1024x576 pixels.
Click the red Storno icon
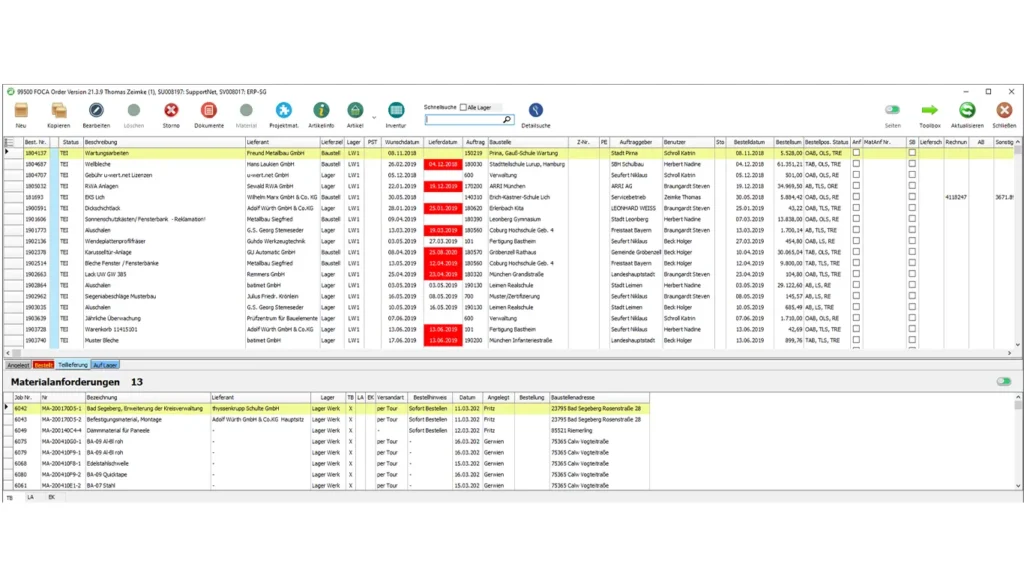(x=171, y=111)
